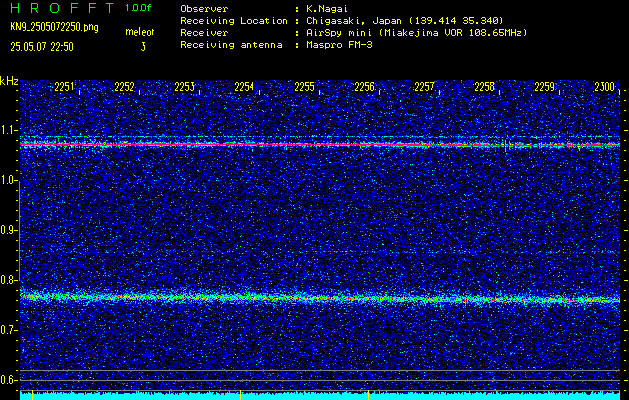Click the filename KN9_2505072250.png
Image resolution: width=629 pixels, height=400 pixels.
point(54,27)
